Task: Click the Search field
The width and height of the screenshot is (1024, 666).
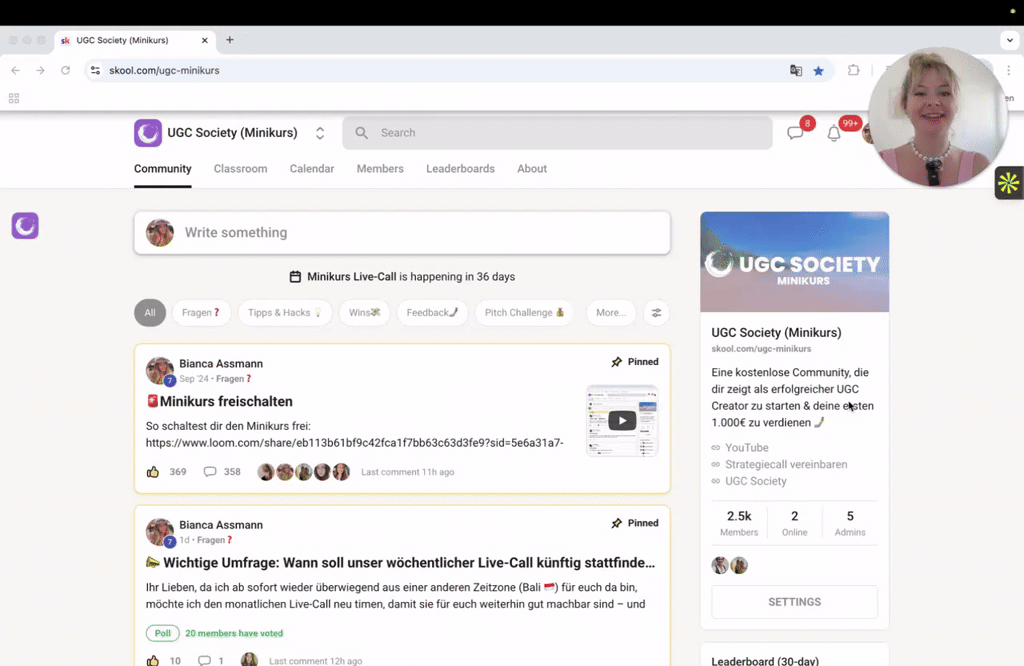Action: (x=557, y=133)
